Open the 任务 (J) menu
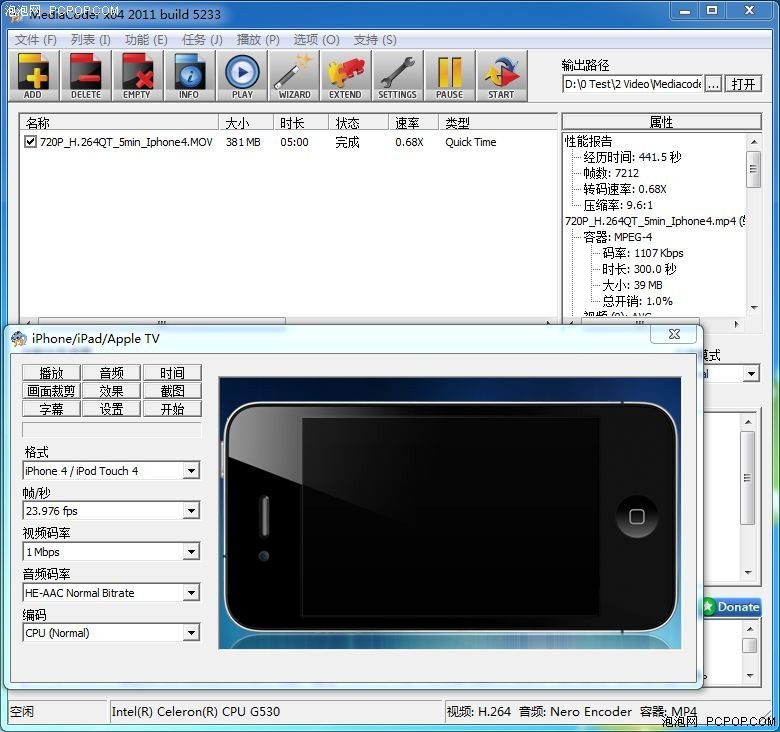 [x=202, y=40]
